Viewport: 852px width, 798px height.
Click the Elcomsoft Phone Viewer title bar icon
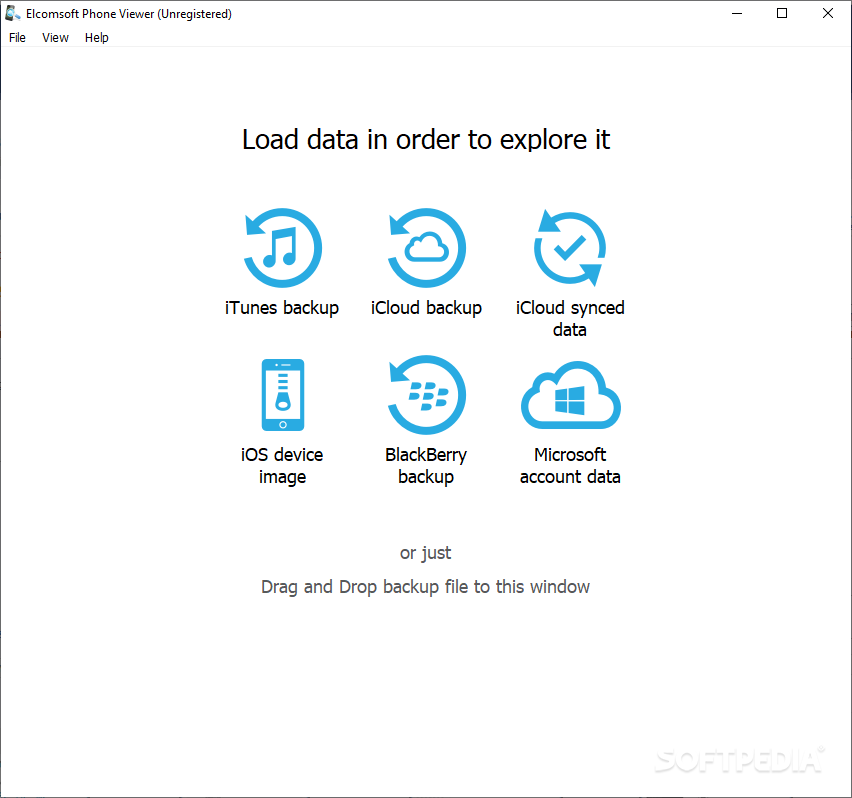[x=13, y=13]
